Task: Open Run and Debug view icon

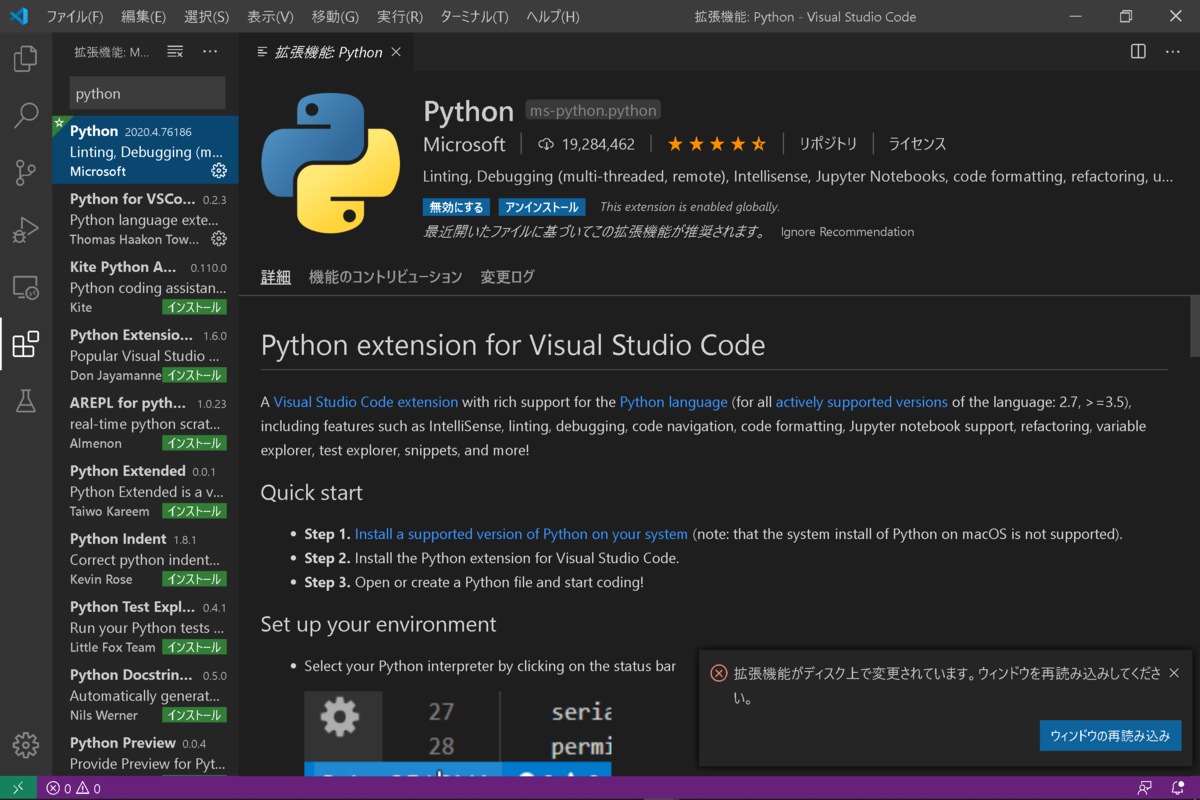Action: (x=25, y=230)
